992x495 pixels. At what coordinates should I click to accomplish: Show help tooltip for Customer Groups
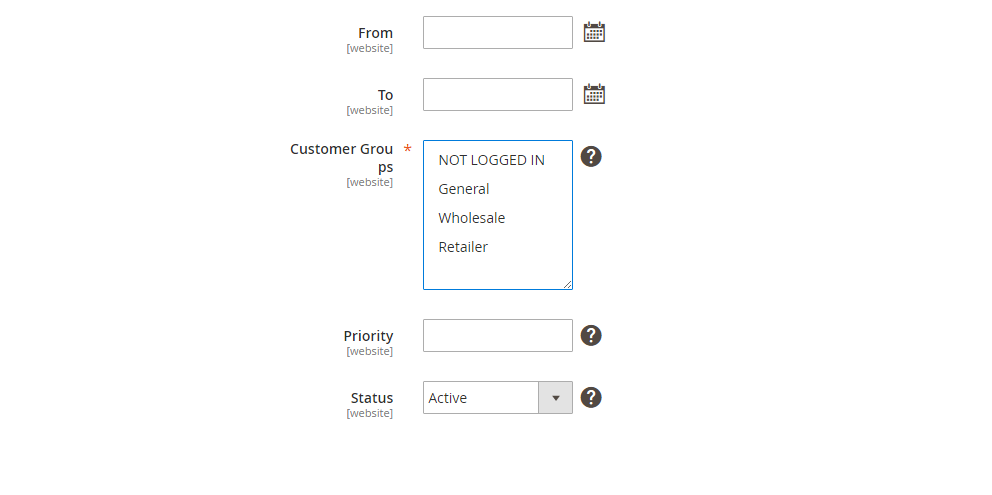[591, 156]
